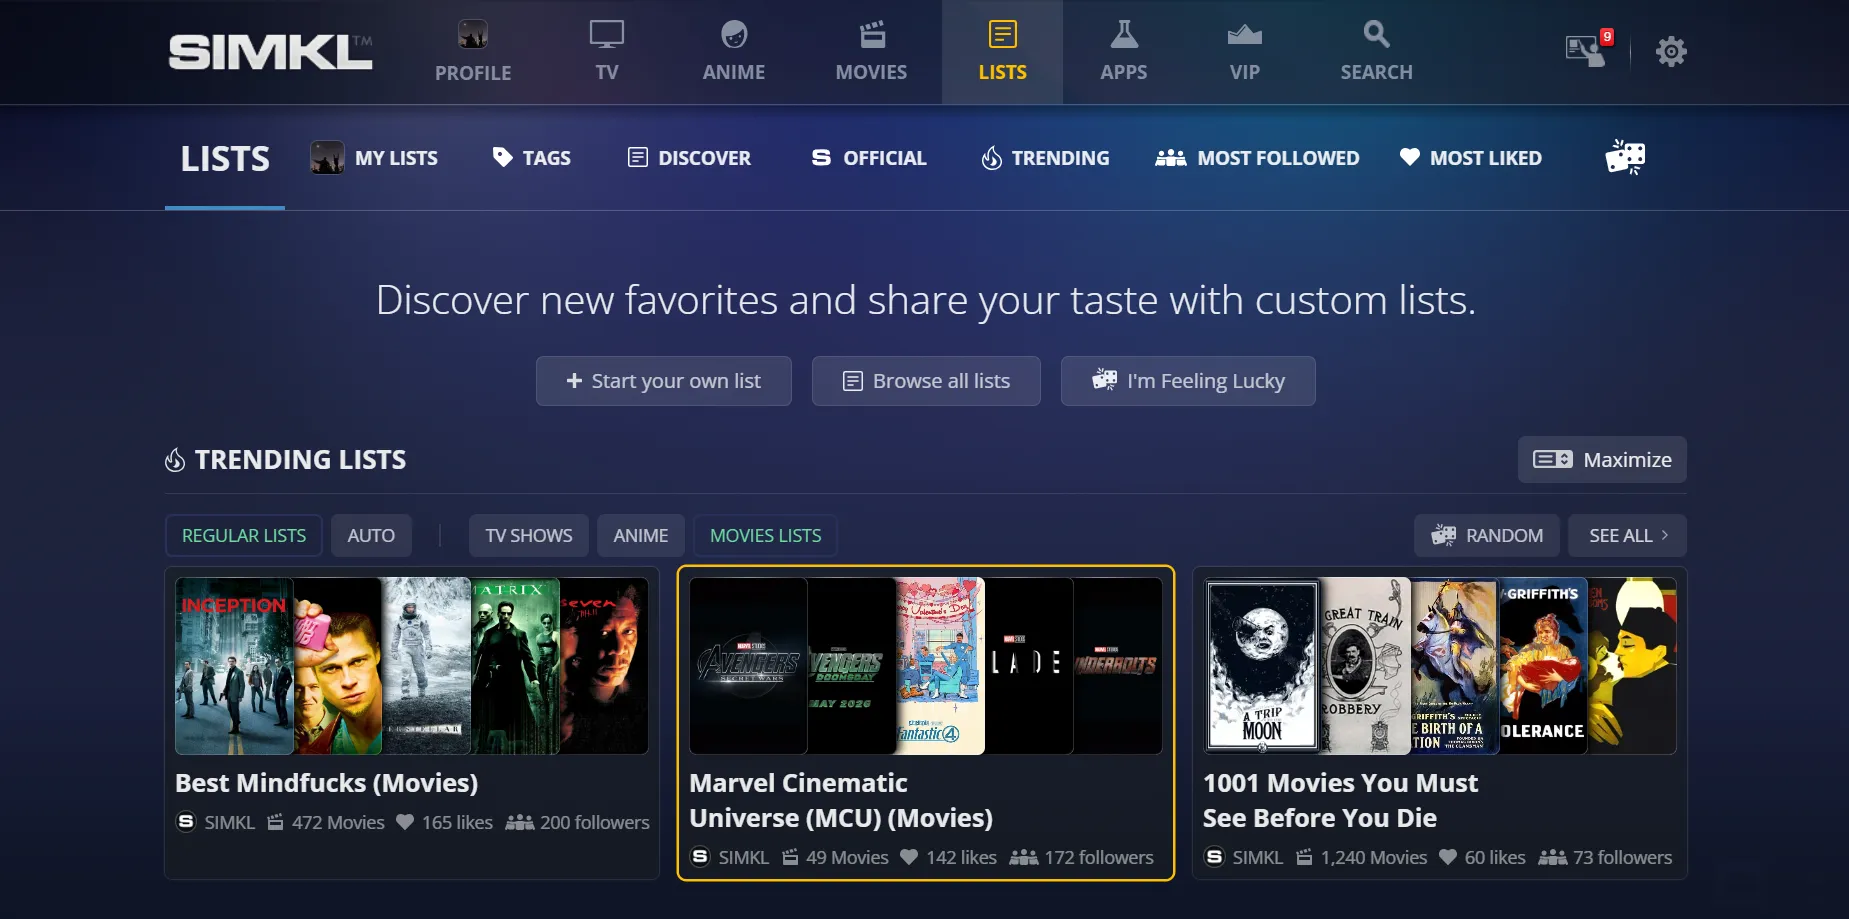The height and width of the screenshot is (919, 1849).
Task: Click the dice icon in Lists navigation
Action: 1625,157
